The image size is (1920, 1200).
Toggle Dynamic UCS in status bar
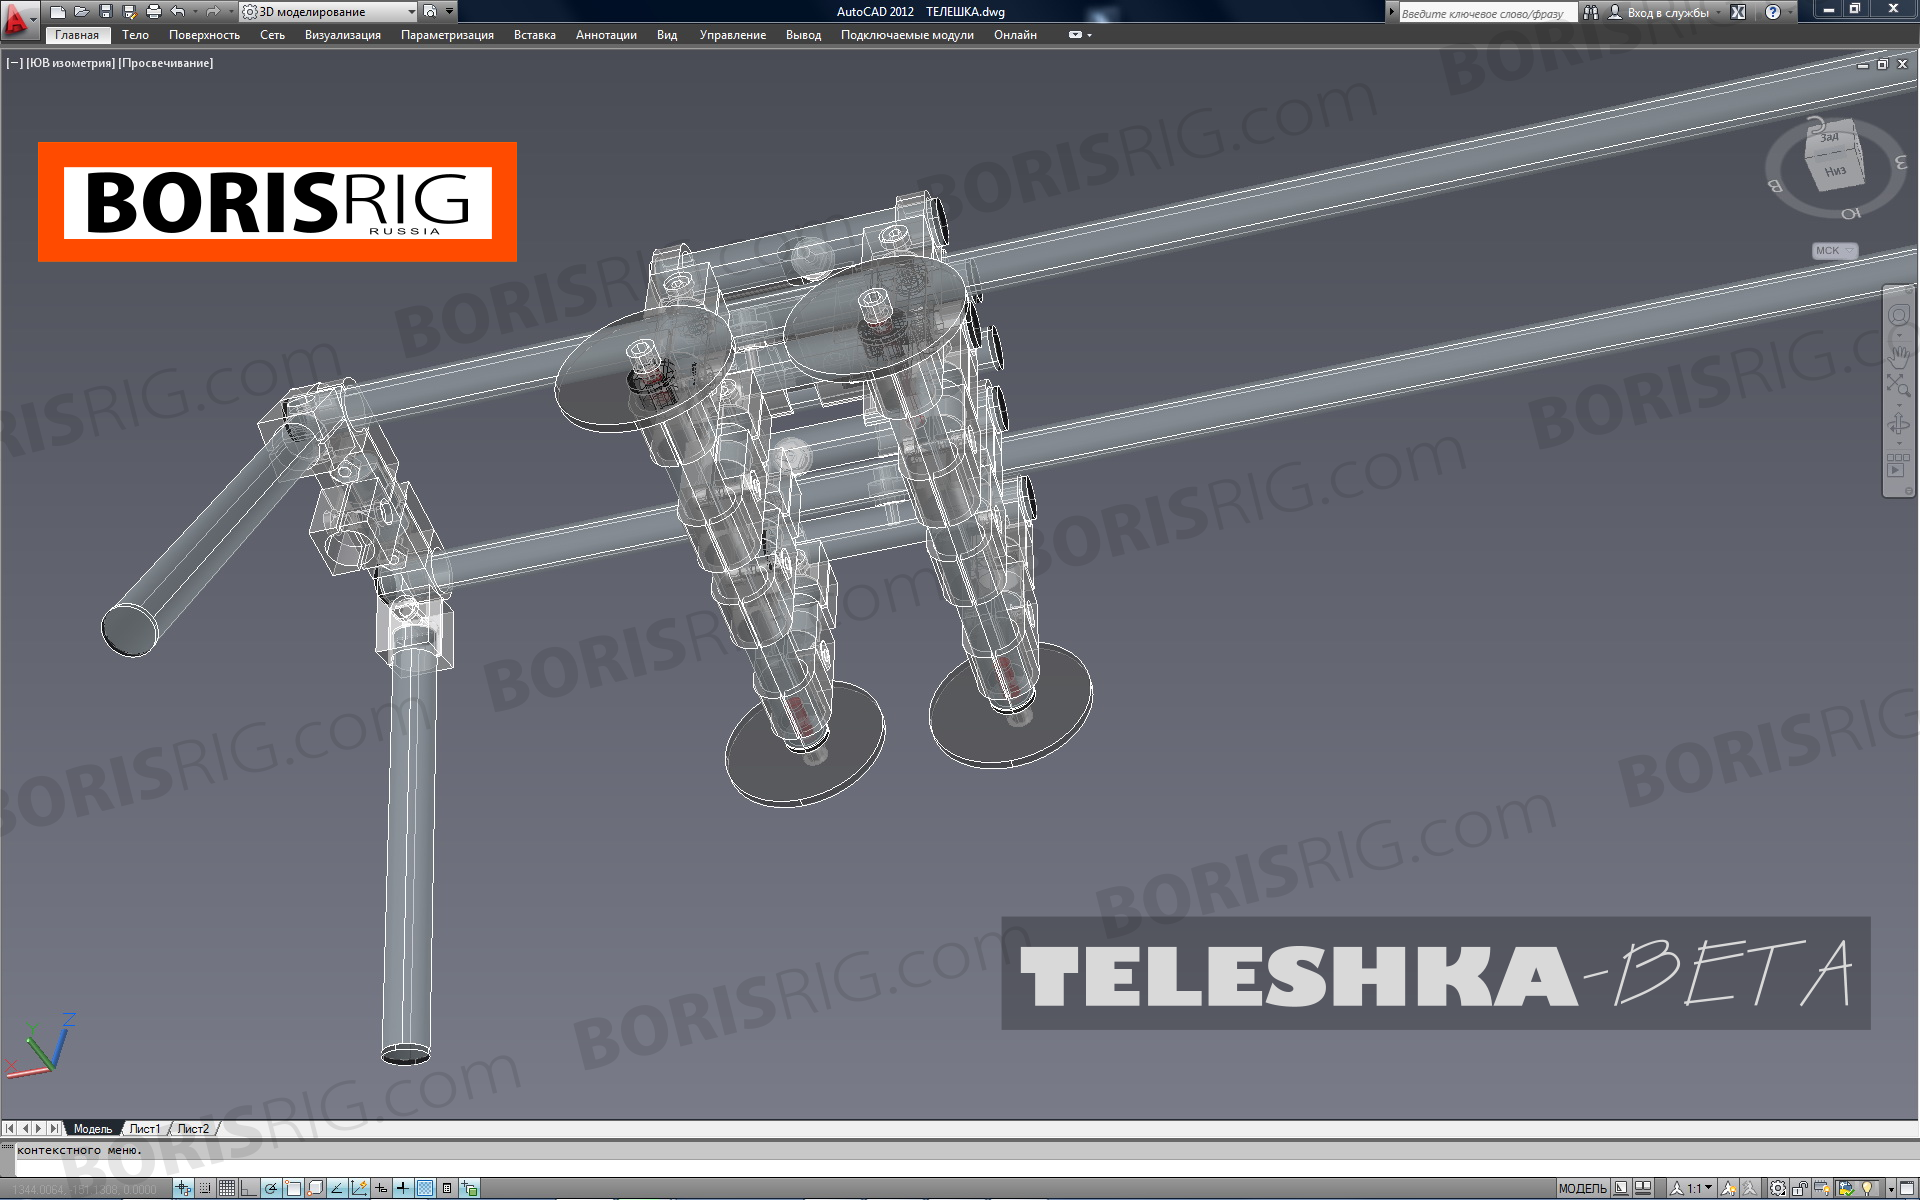[359, 1188]
